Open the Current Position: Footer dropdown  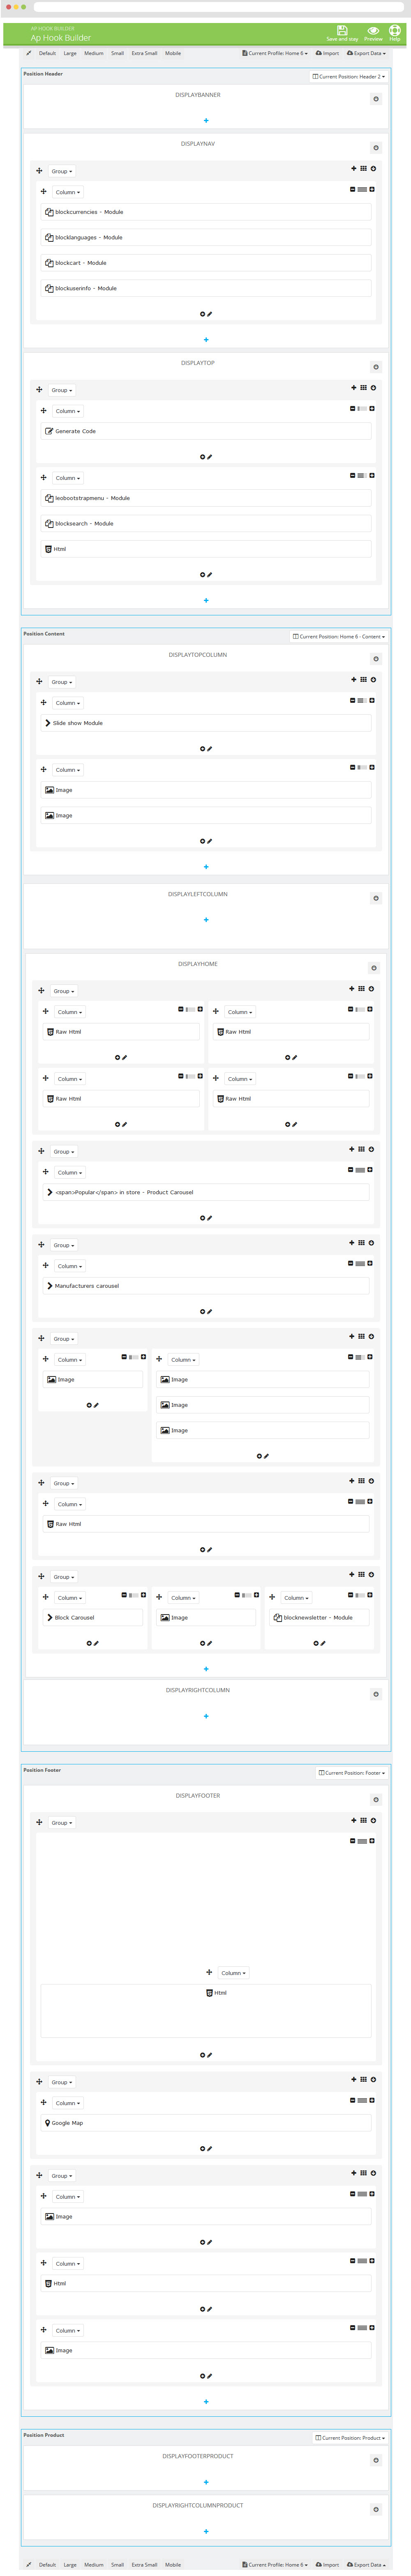(352, 1773)
